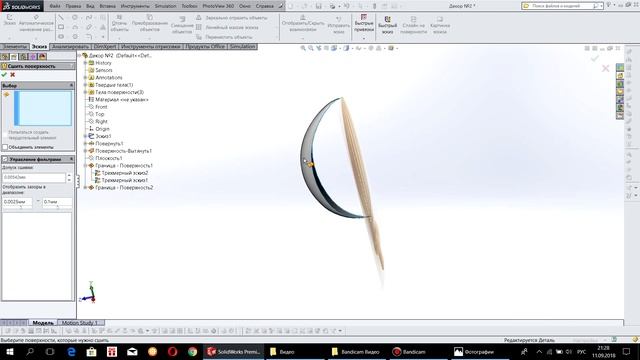Collapse Граница - Поверхность1 node

[86, 166]
